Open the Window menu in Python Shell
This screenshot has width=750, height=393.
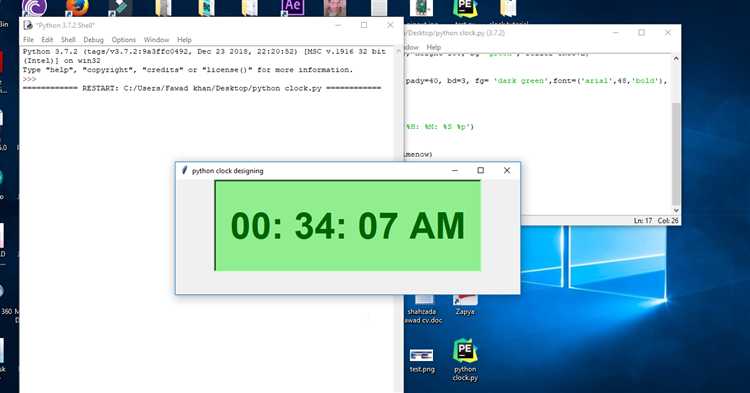pos(156,40)
